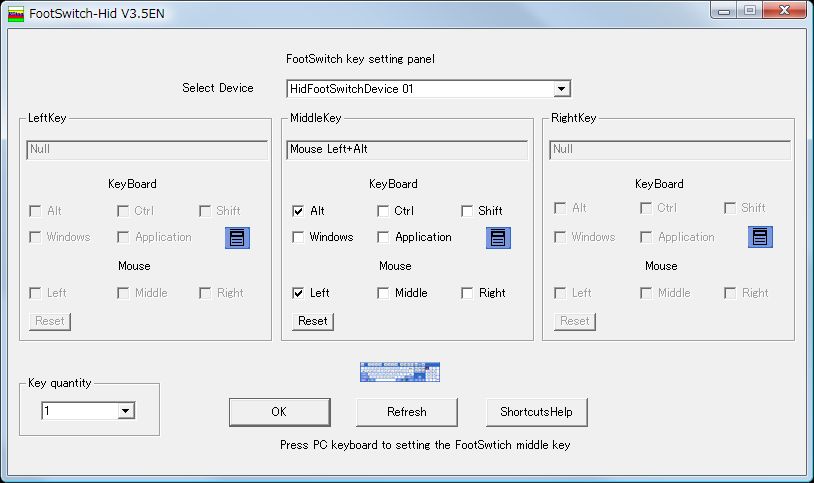Click HidFootSwitchDevice 01 device text
Viewport: 814px width, 483px height.
tap(351, 89)
